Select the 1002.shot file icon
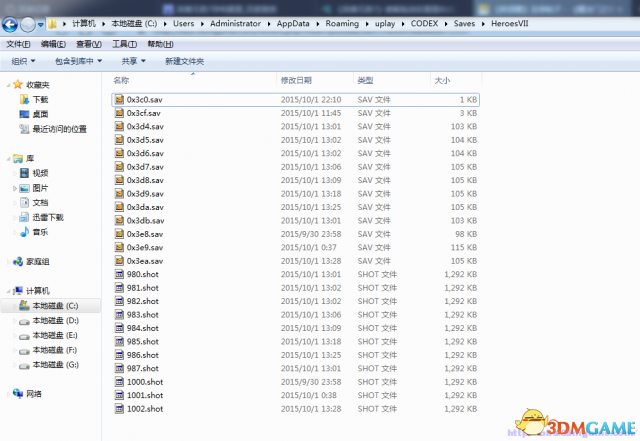This screenshot has height=441, width=640. click(119, 409)
